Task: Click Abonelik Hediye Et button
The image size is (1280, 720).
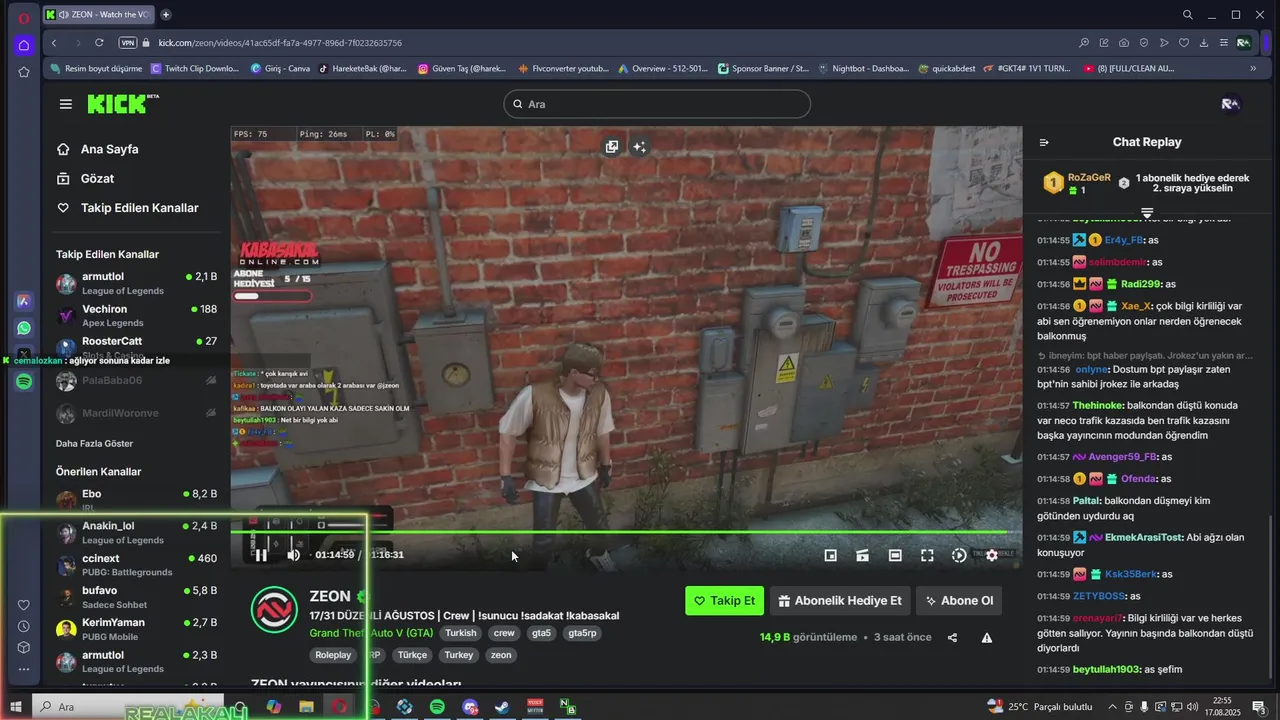Action: 840,601
